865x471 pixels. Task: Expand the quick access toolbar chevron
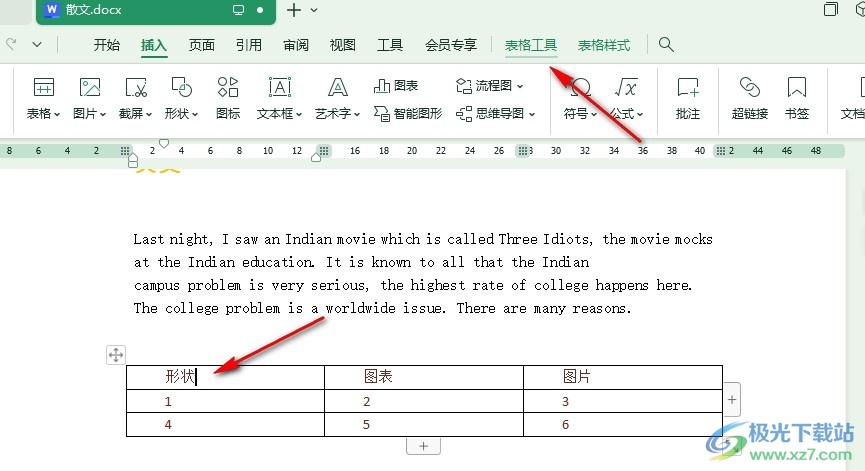(x=37, y=44)
